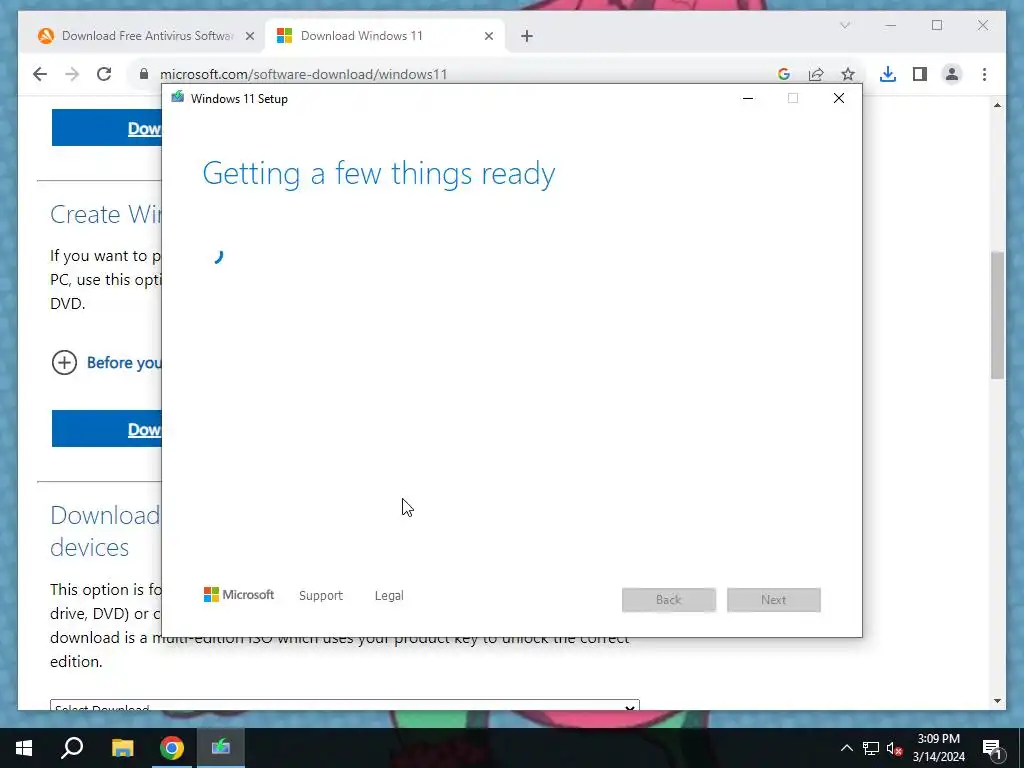Click Windows 11 Setup title icon
Viewport: 1024px width, 768px height.
[178, 97]
